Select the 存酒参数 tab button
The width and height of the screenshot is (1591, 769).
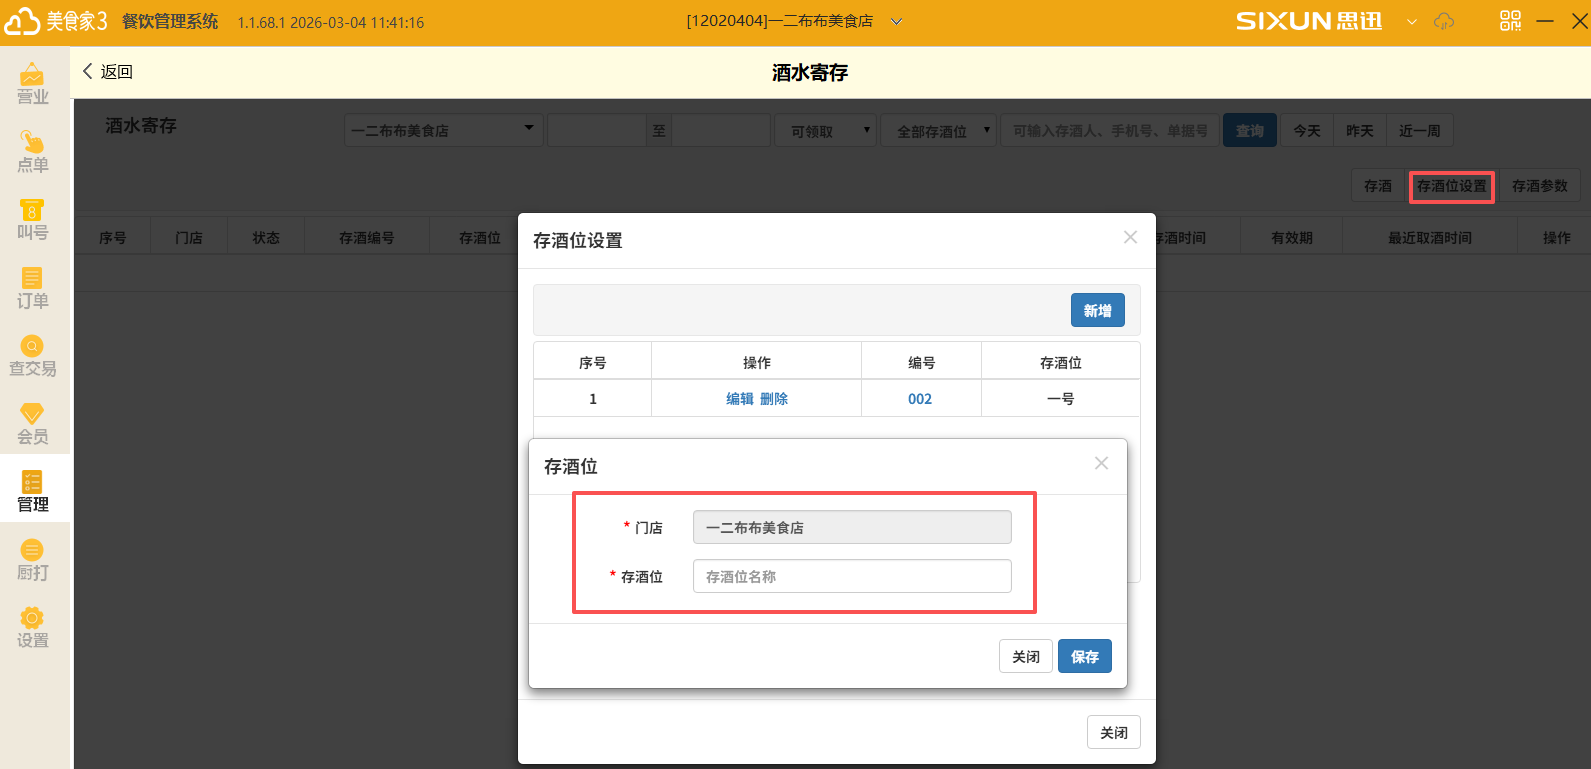1539,186
